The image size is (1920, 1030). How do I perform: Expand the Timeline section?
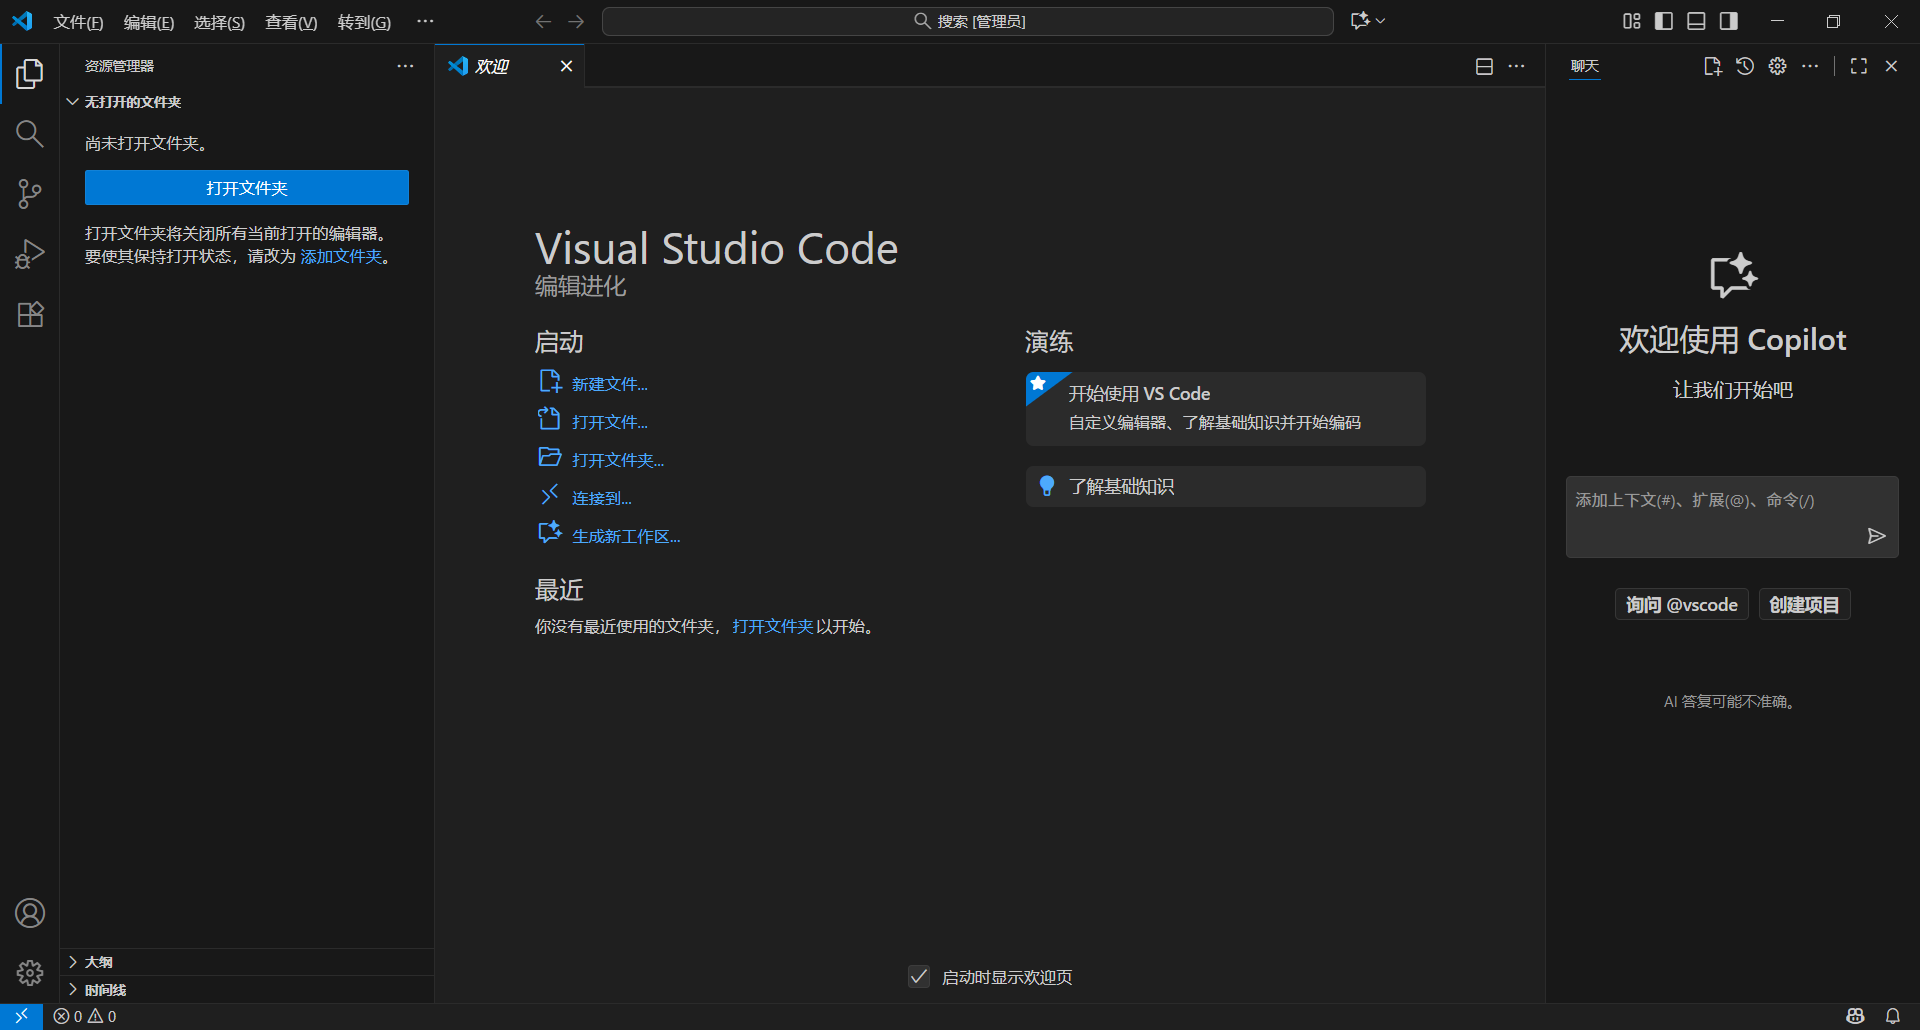coord(247,990)
